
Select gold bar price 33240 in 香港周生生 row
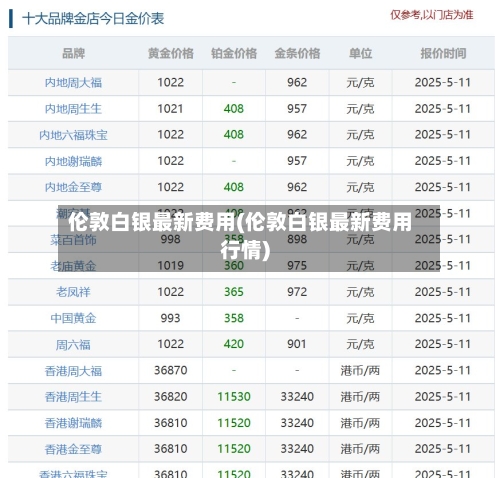(x=297, y=396)
